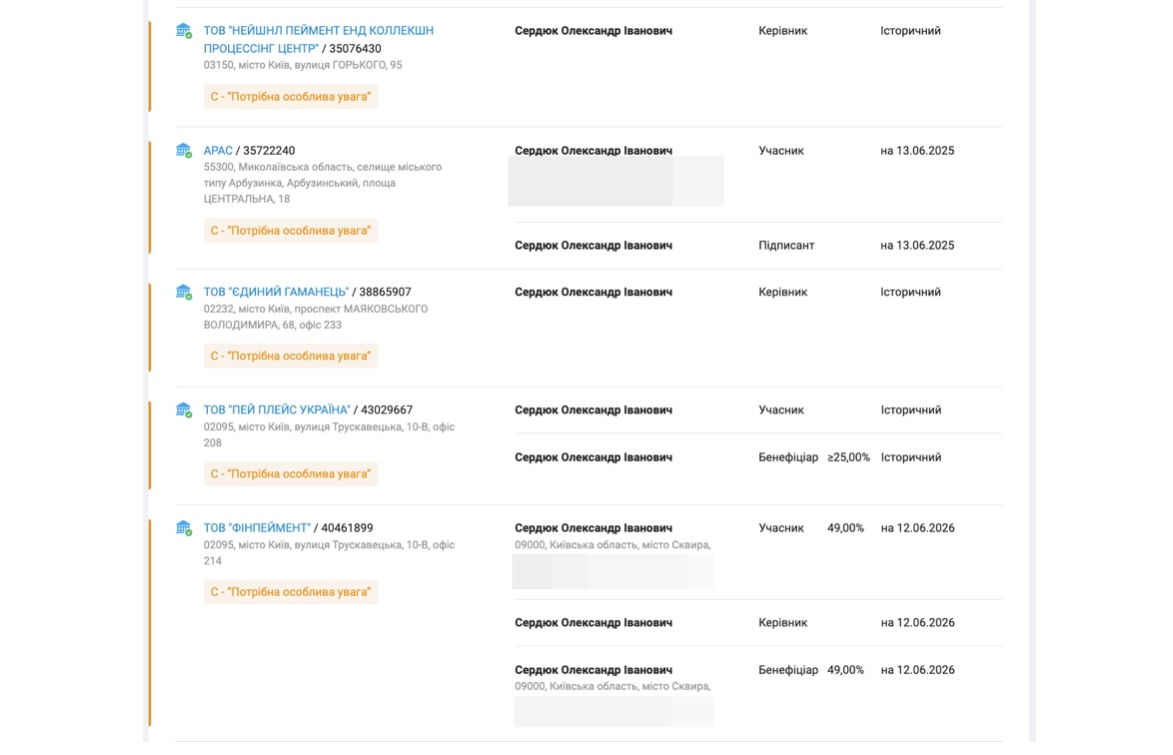
Task: Click the attention badge under ФІНПЕЙМЕНТ
Action: [290, 592]
